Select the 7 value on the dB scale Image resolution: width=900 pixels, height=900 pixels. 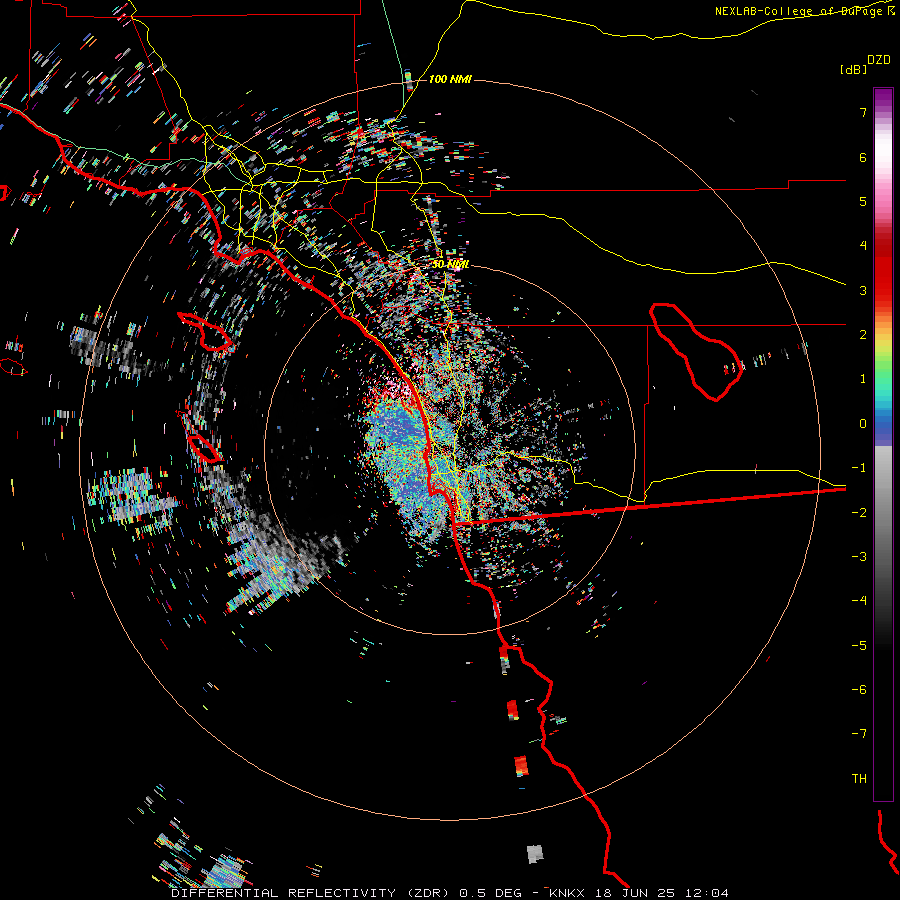(x=863, y=112)
